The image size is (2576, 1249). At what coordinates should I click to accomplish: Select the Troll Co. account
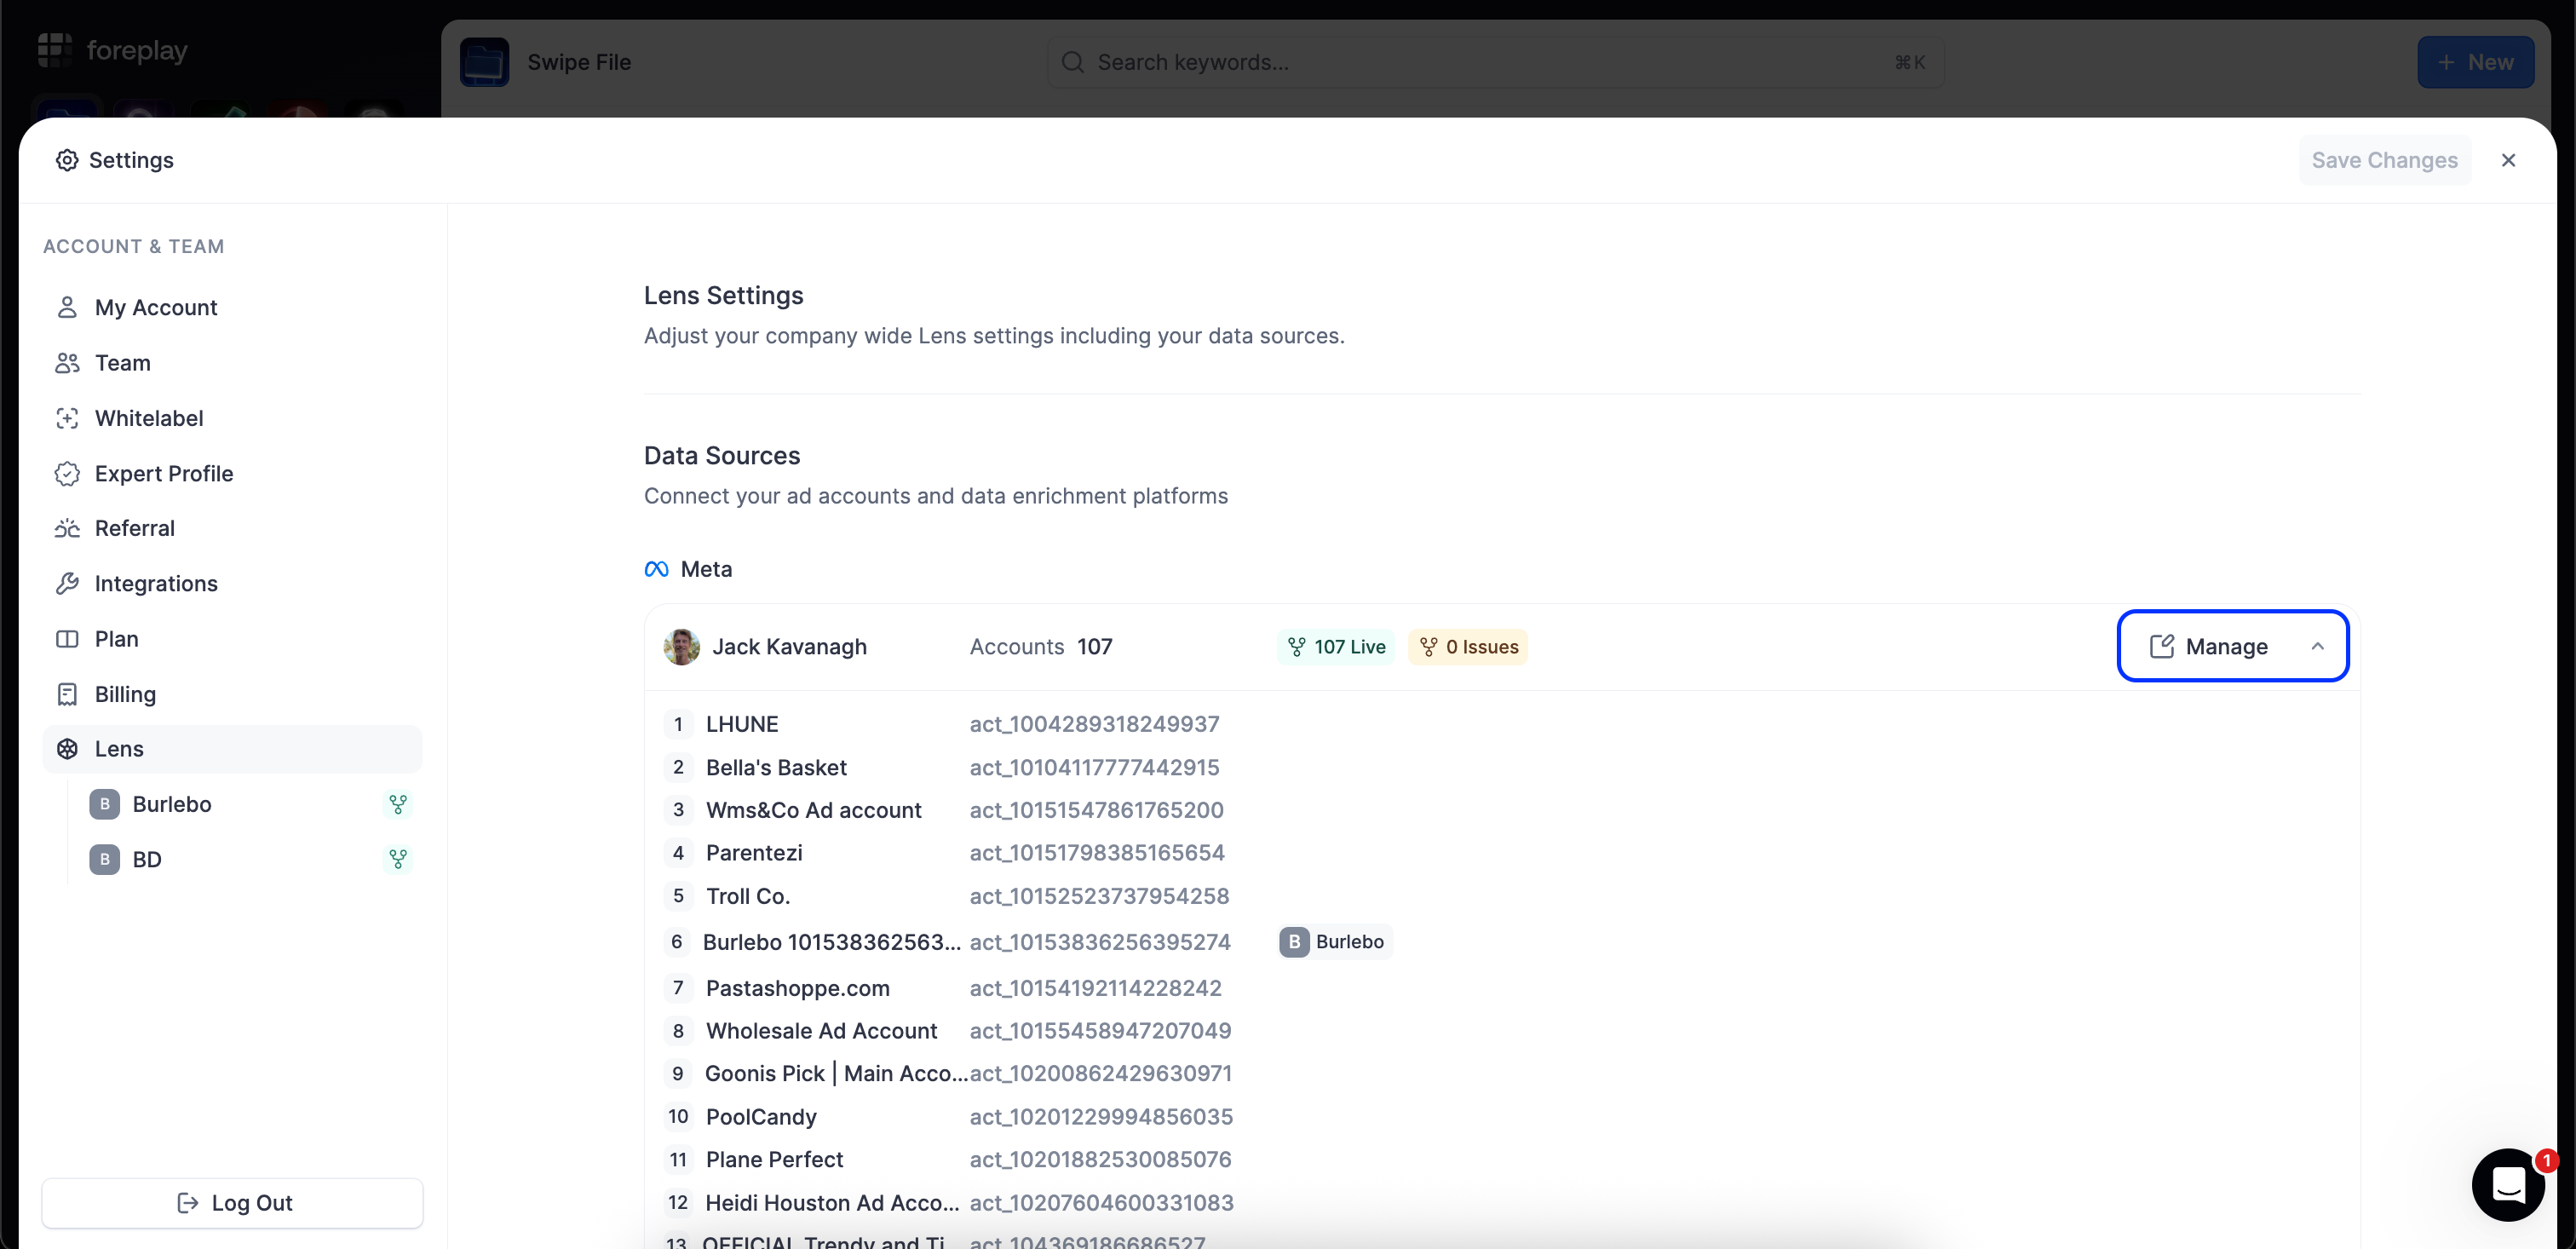pos(748,896)
